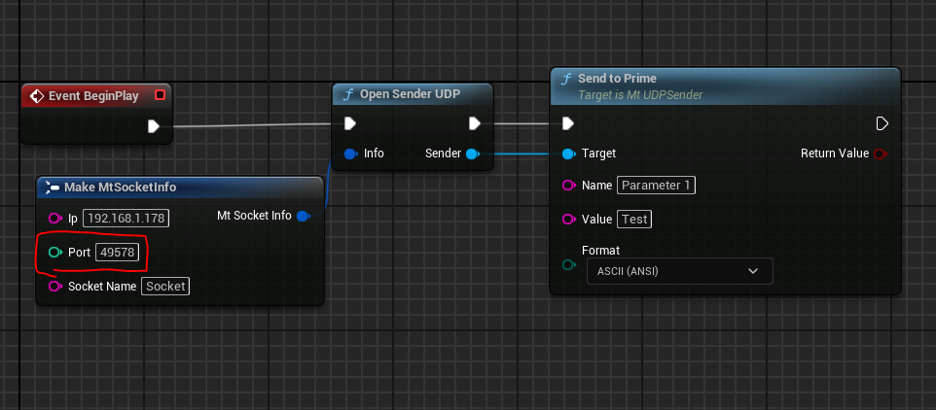Image resolution: width=936 pixels, height=410 pixels.
Task: Click Open Sender UDP's execution output pin
Action: pyautogui.click(x=475, y=124)
